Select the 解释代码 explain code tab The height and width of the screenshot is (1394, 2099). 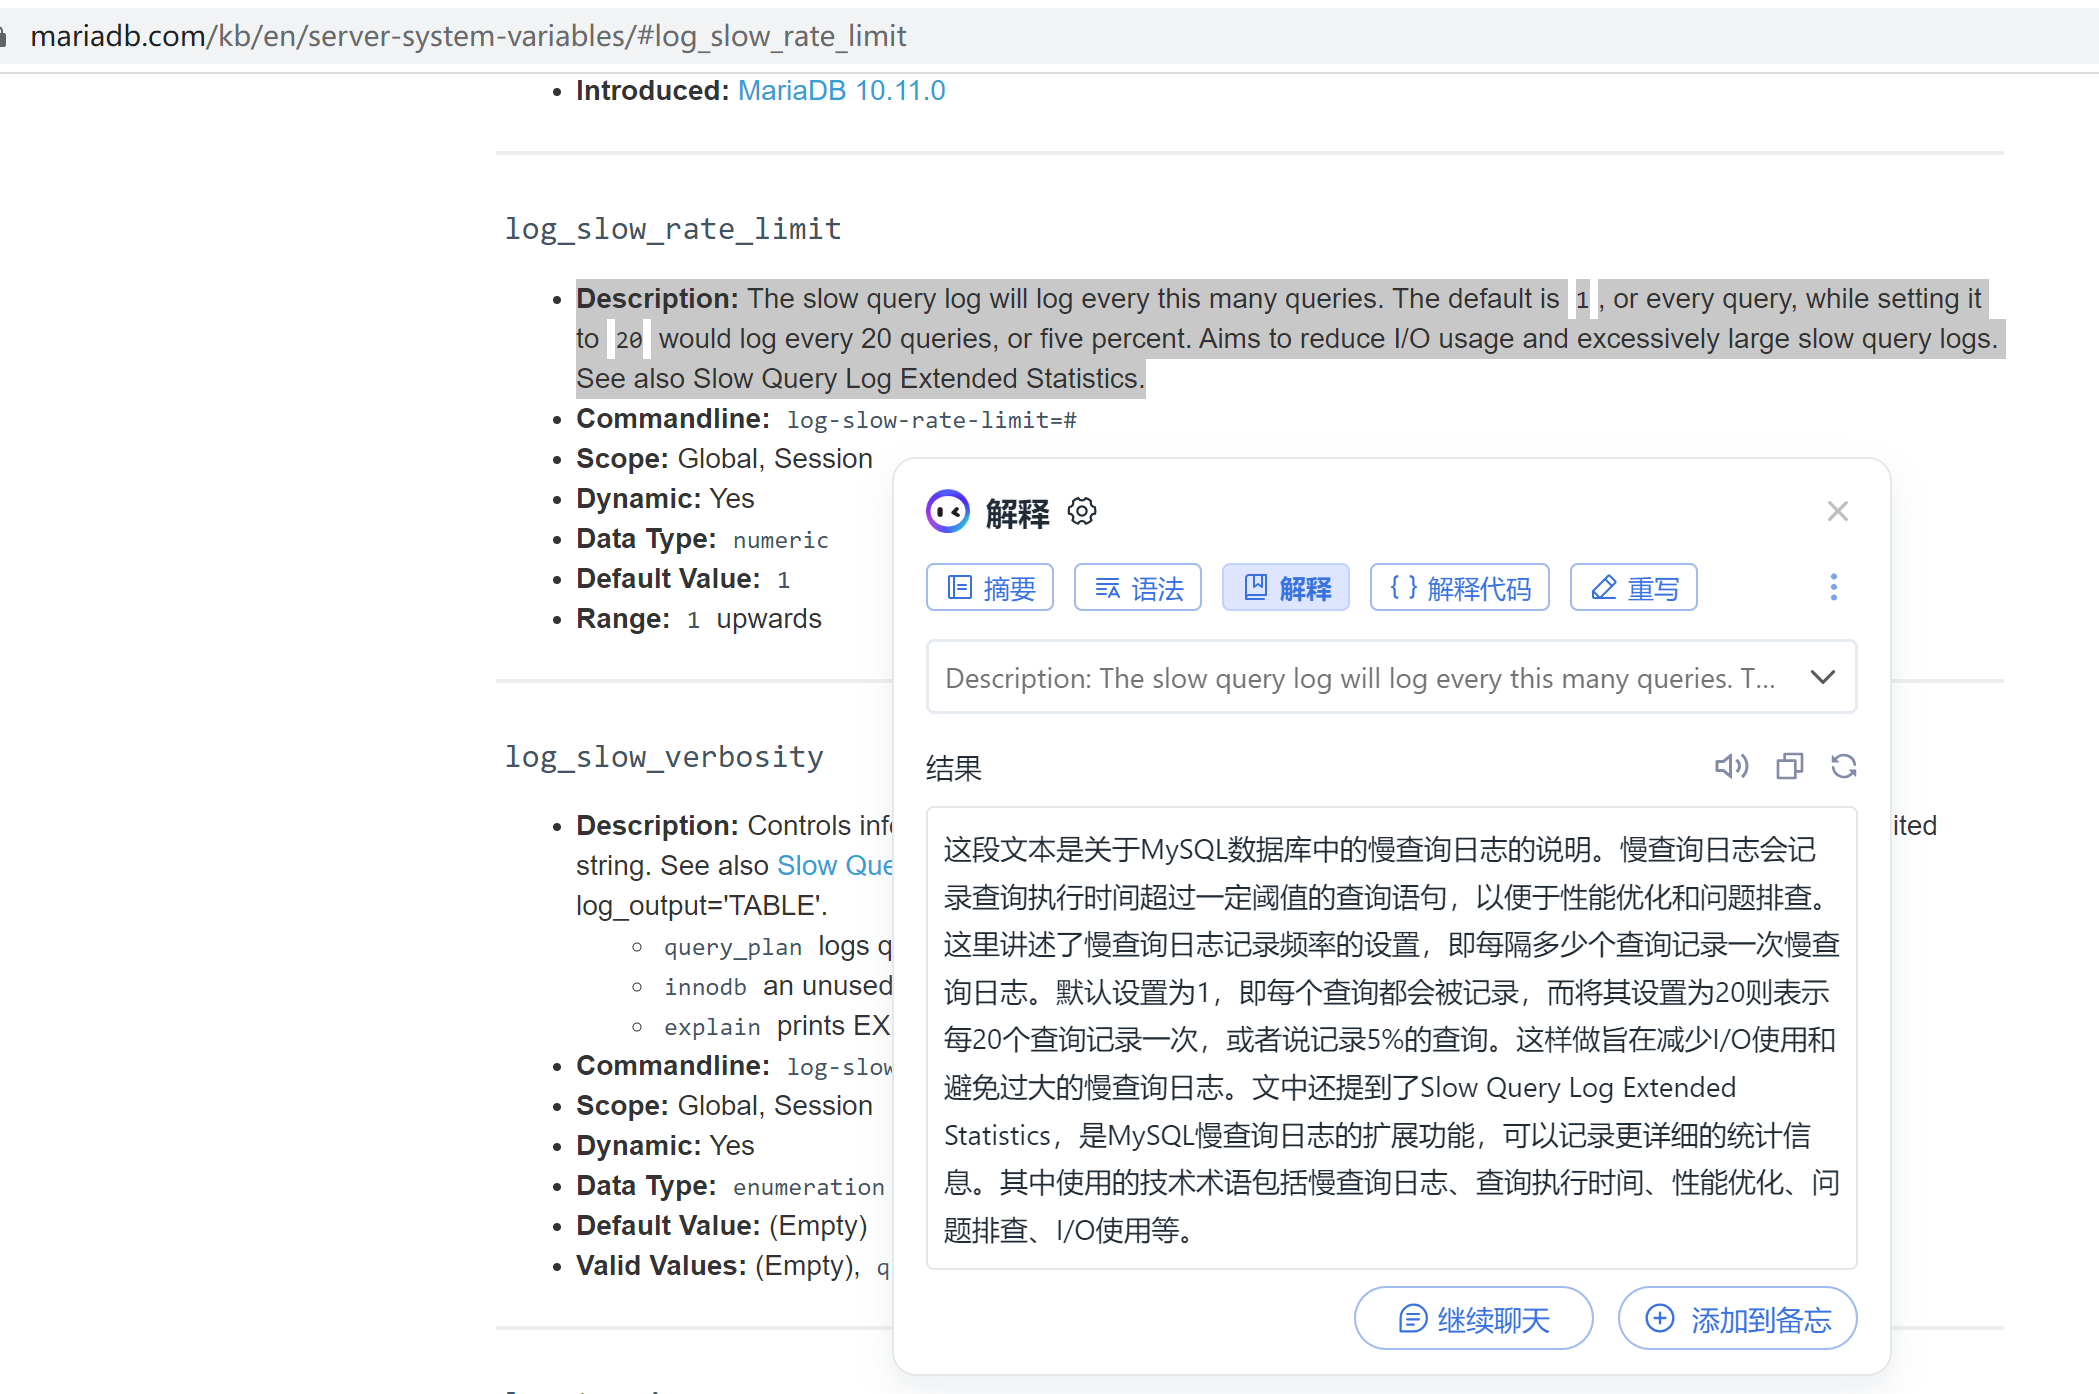(1459, 588)
